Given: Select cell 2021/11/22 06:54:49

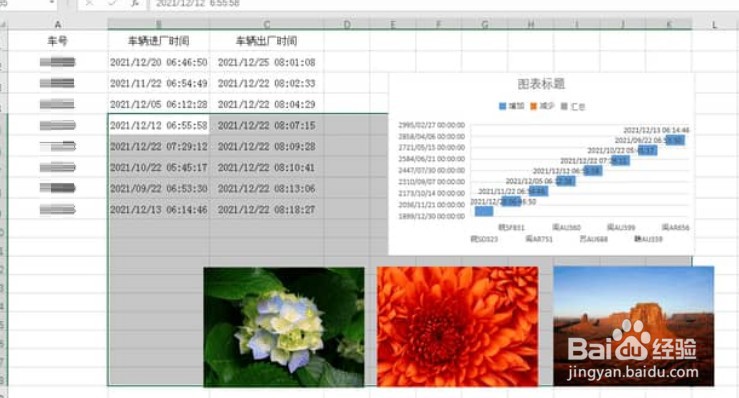Looking at the screenshot, I should [159, 83].
